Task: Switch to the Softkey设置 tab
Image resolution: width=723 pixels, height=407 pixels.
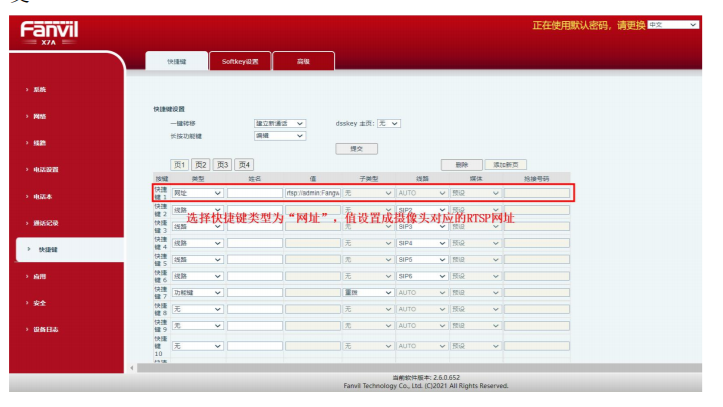Action: pos(240,61)
